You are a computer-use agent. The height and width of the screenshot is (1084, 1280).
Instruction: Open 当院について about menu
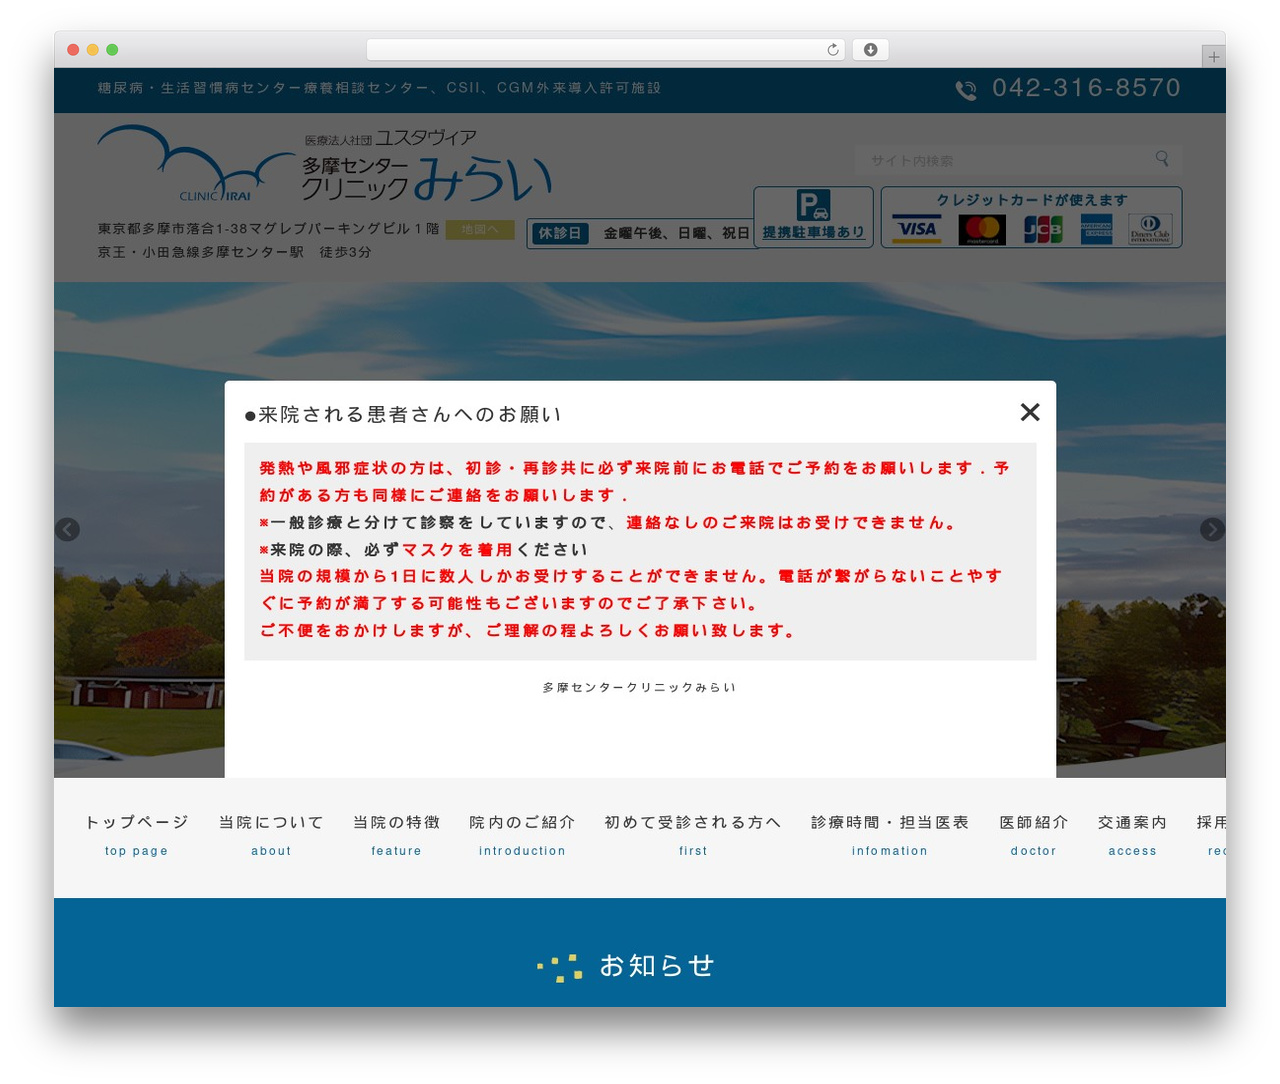point(271,835)
